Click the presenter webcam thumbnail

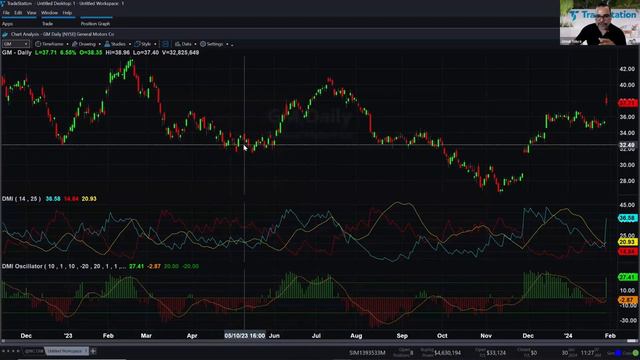point(600,22)
